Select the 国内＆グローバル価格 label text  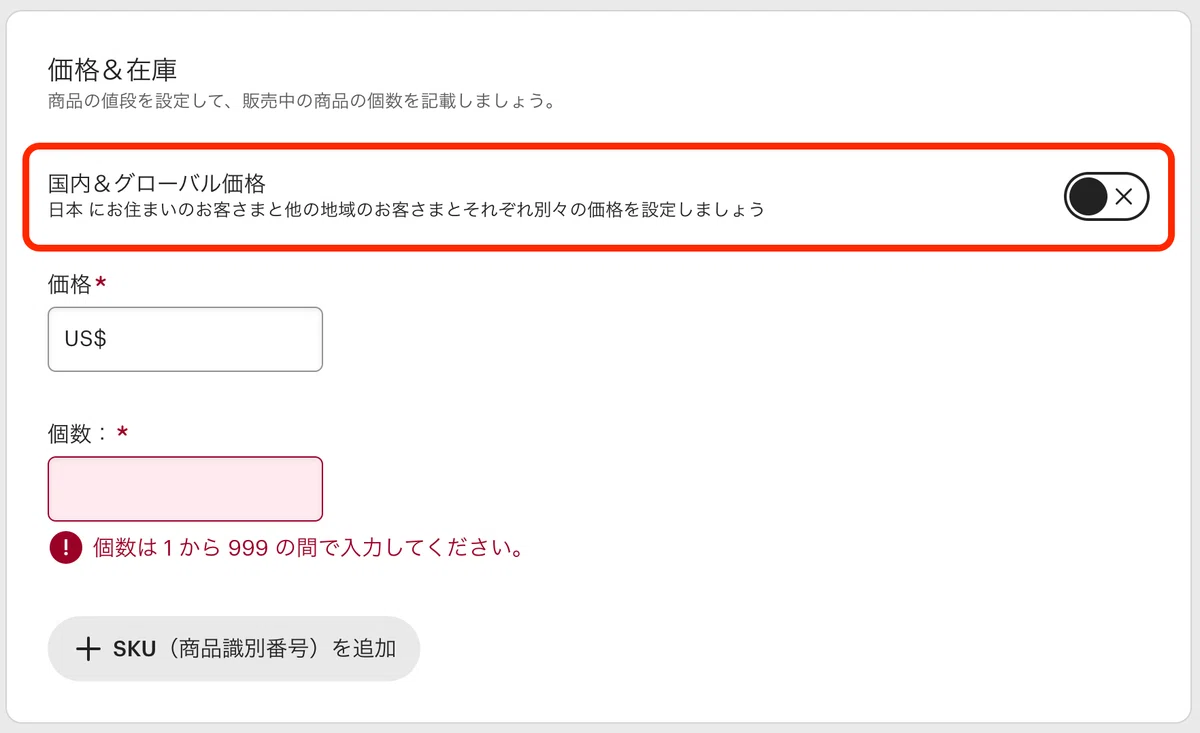coord(157,184)
